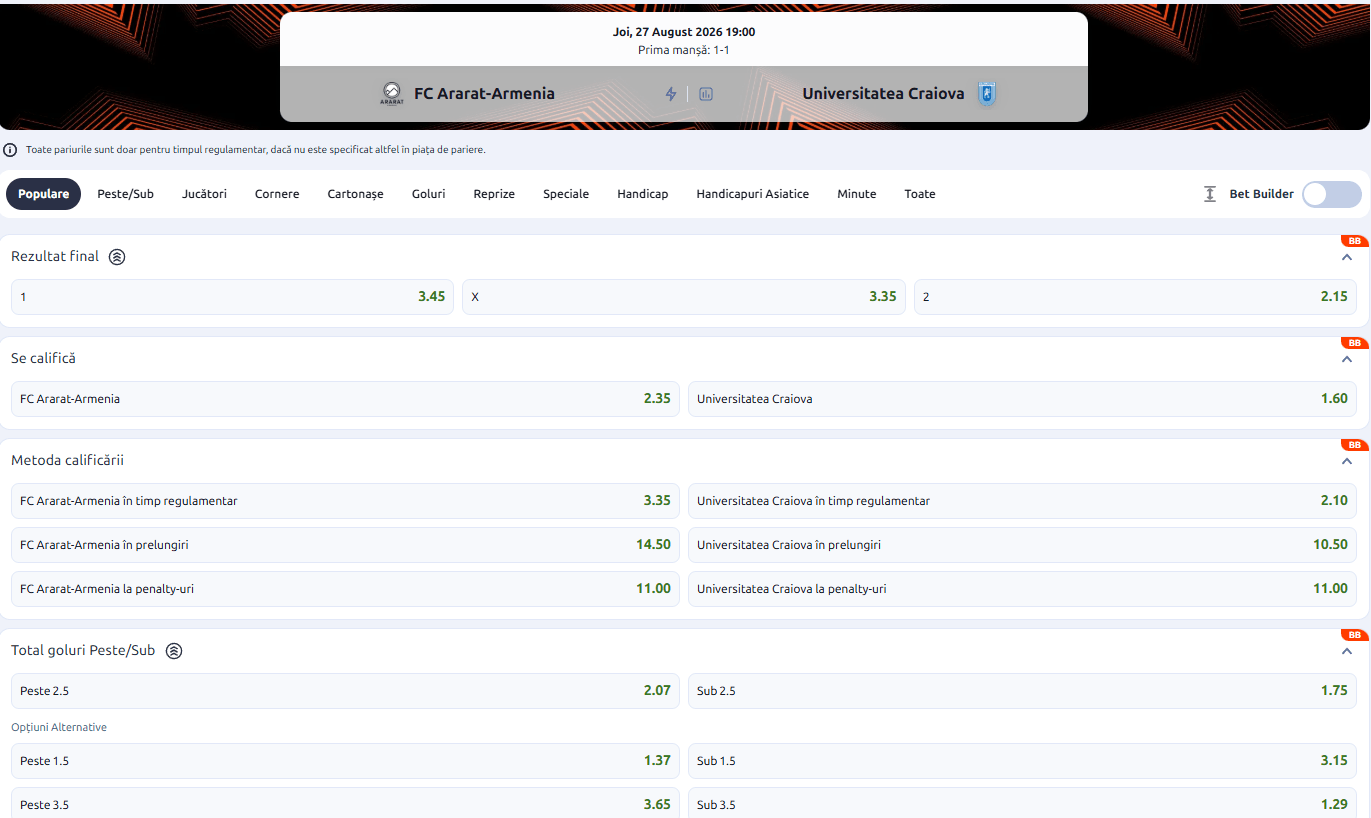Pick Peste 3.5 at 3.65
The width and height of the screenshot is (1371, 818).
click(345, 805)
